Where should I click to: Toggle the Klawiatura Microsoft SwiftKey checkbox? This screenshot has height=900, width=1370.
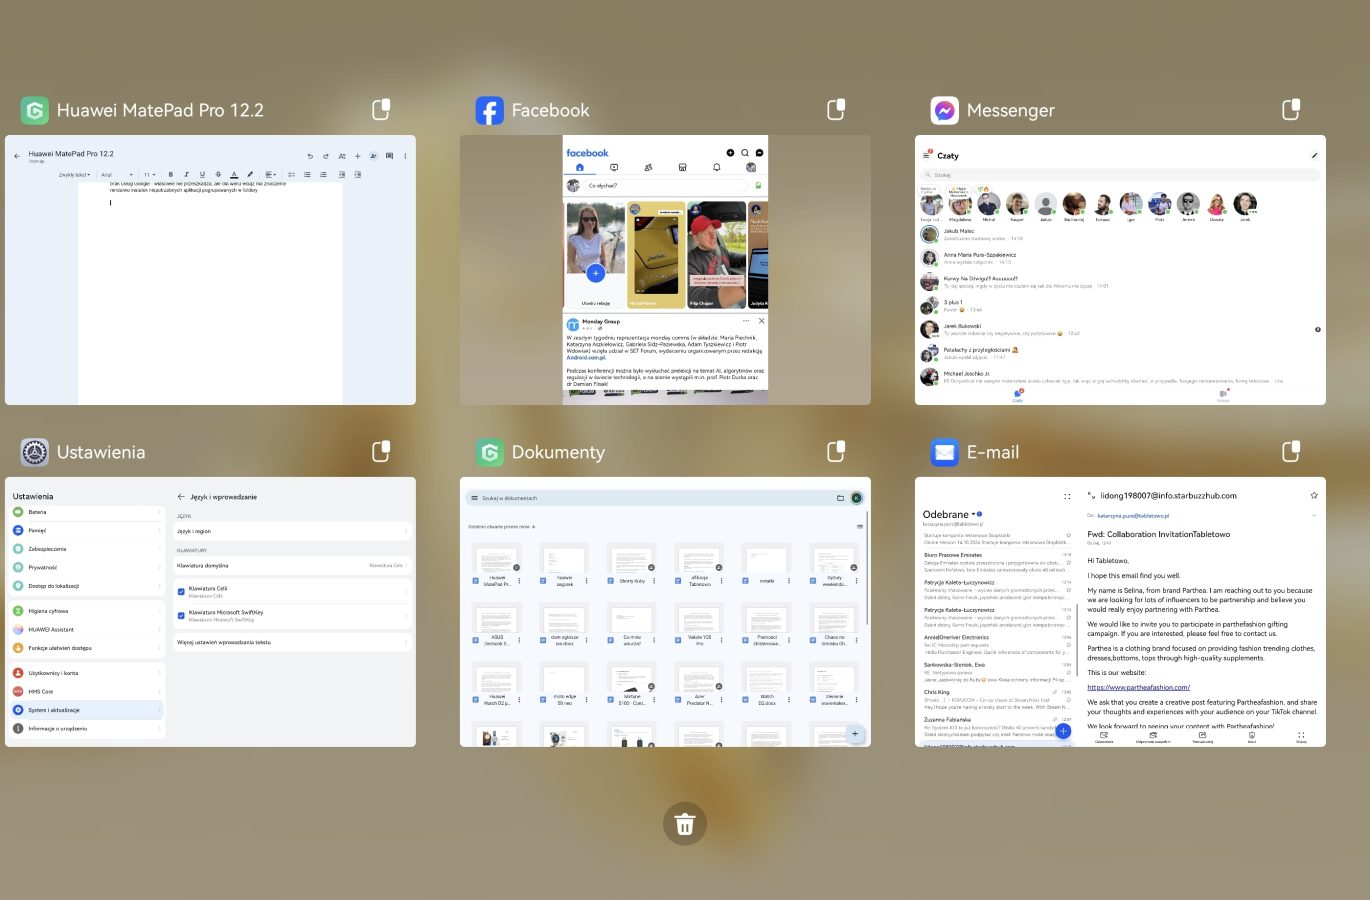(181, 615)
